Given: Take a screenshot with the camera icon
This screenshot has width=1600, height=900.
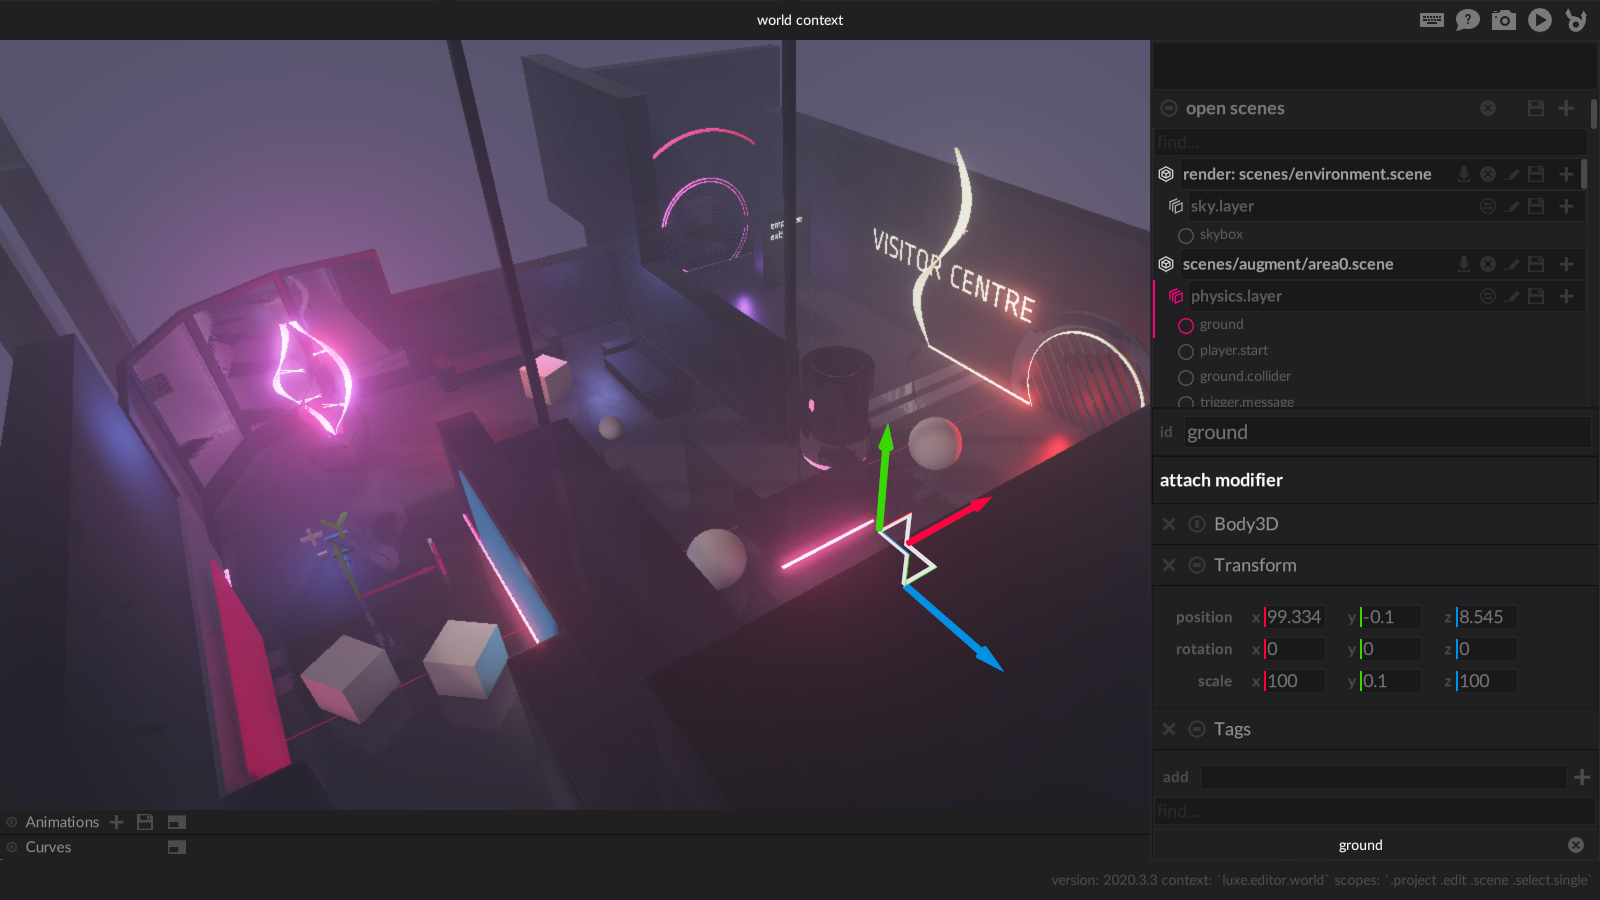Looking at the screenshot, I should tap(1503, 20).
